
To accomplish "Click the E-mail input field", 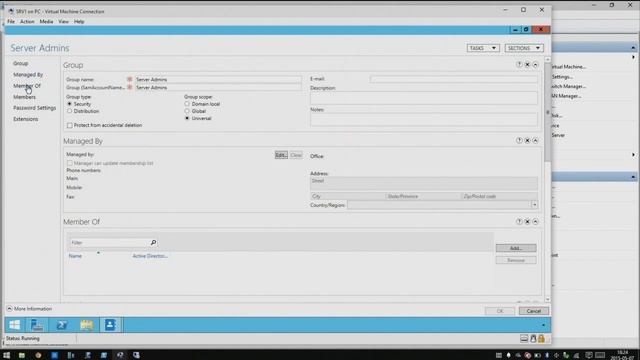I will tap(453, 79).
